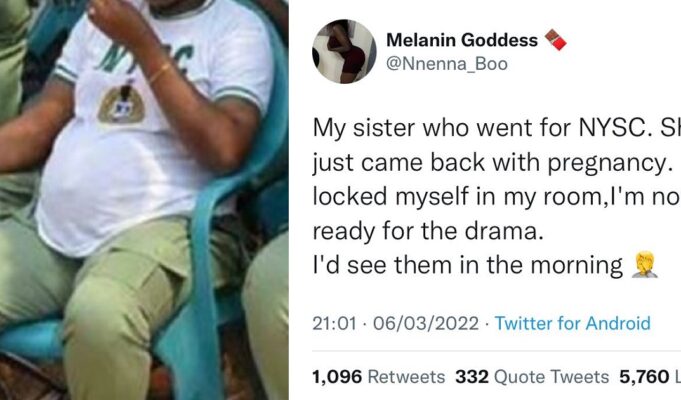Click the round emblem on the white shirt
Screen dimensions: 681x400
[124, 103]
